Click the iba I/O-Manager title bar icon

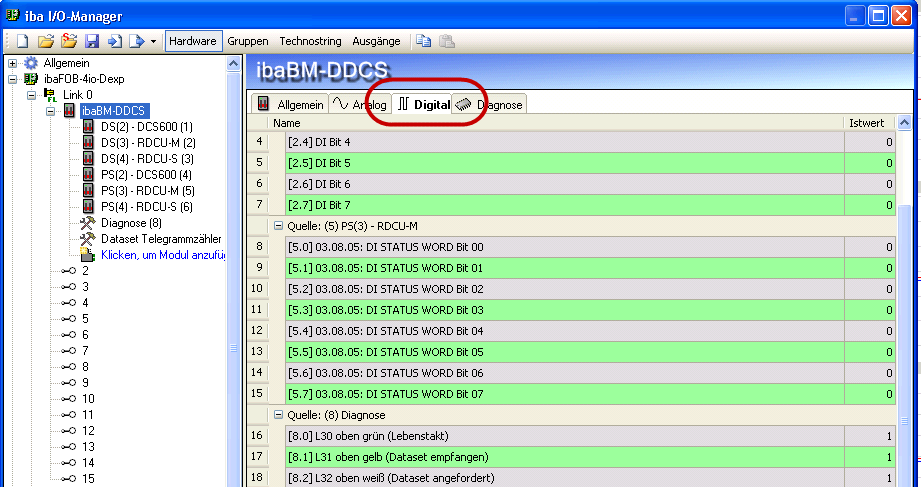click(12, 15)
